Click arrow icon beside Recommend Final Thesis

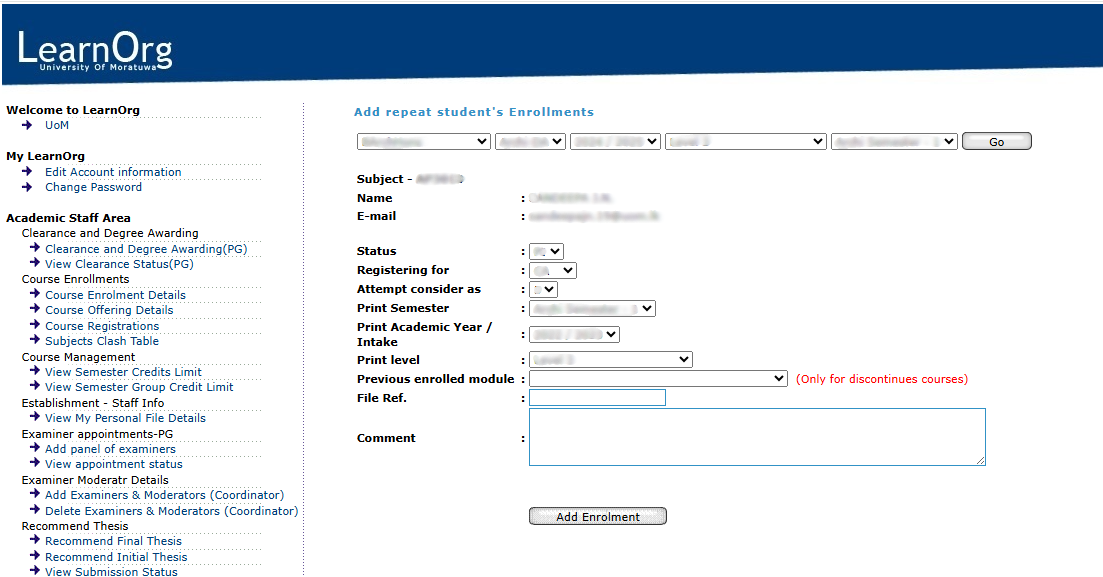point(35,540)
